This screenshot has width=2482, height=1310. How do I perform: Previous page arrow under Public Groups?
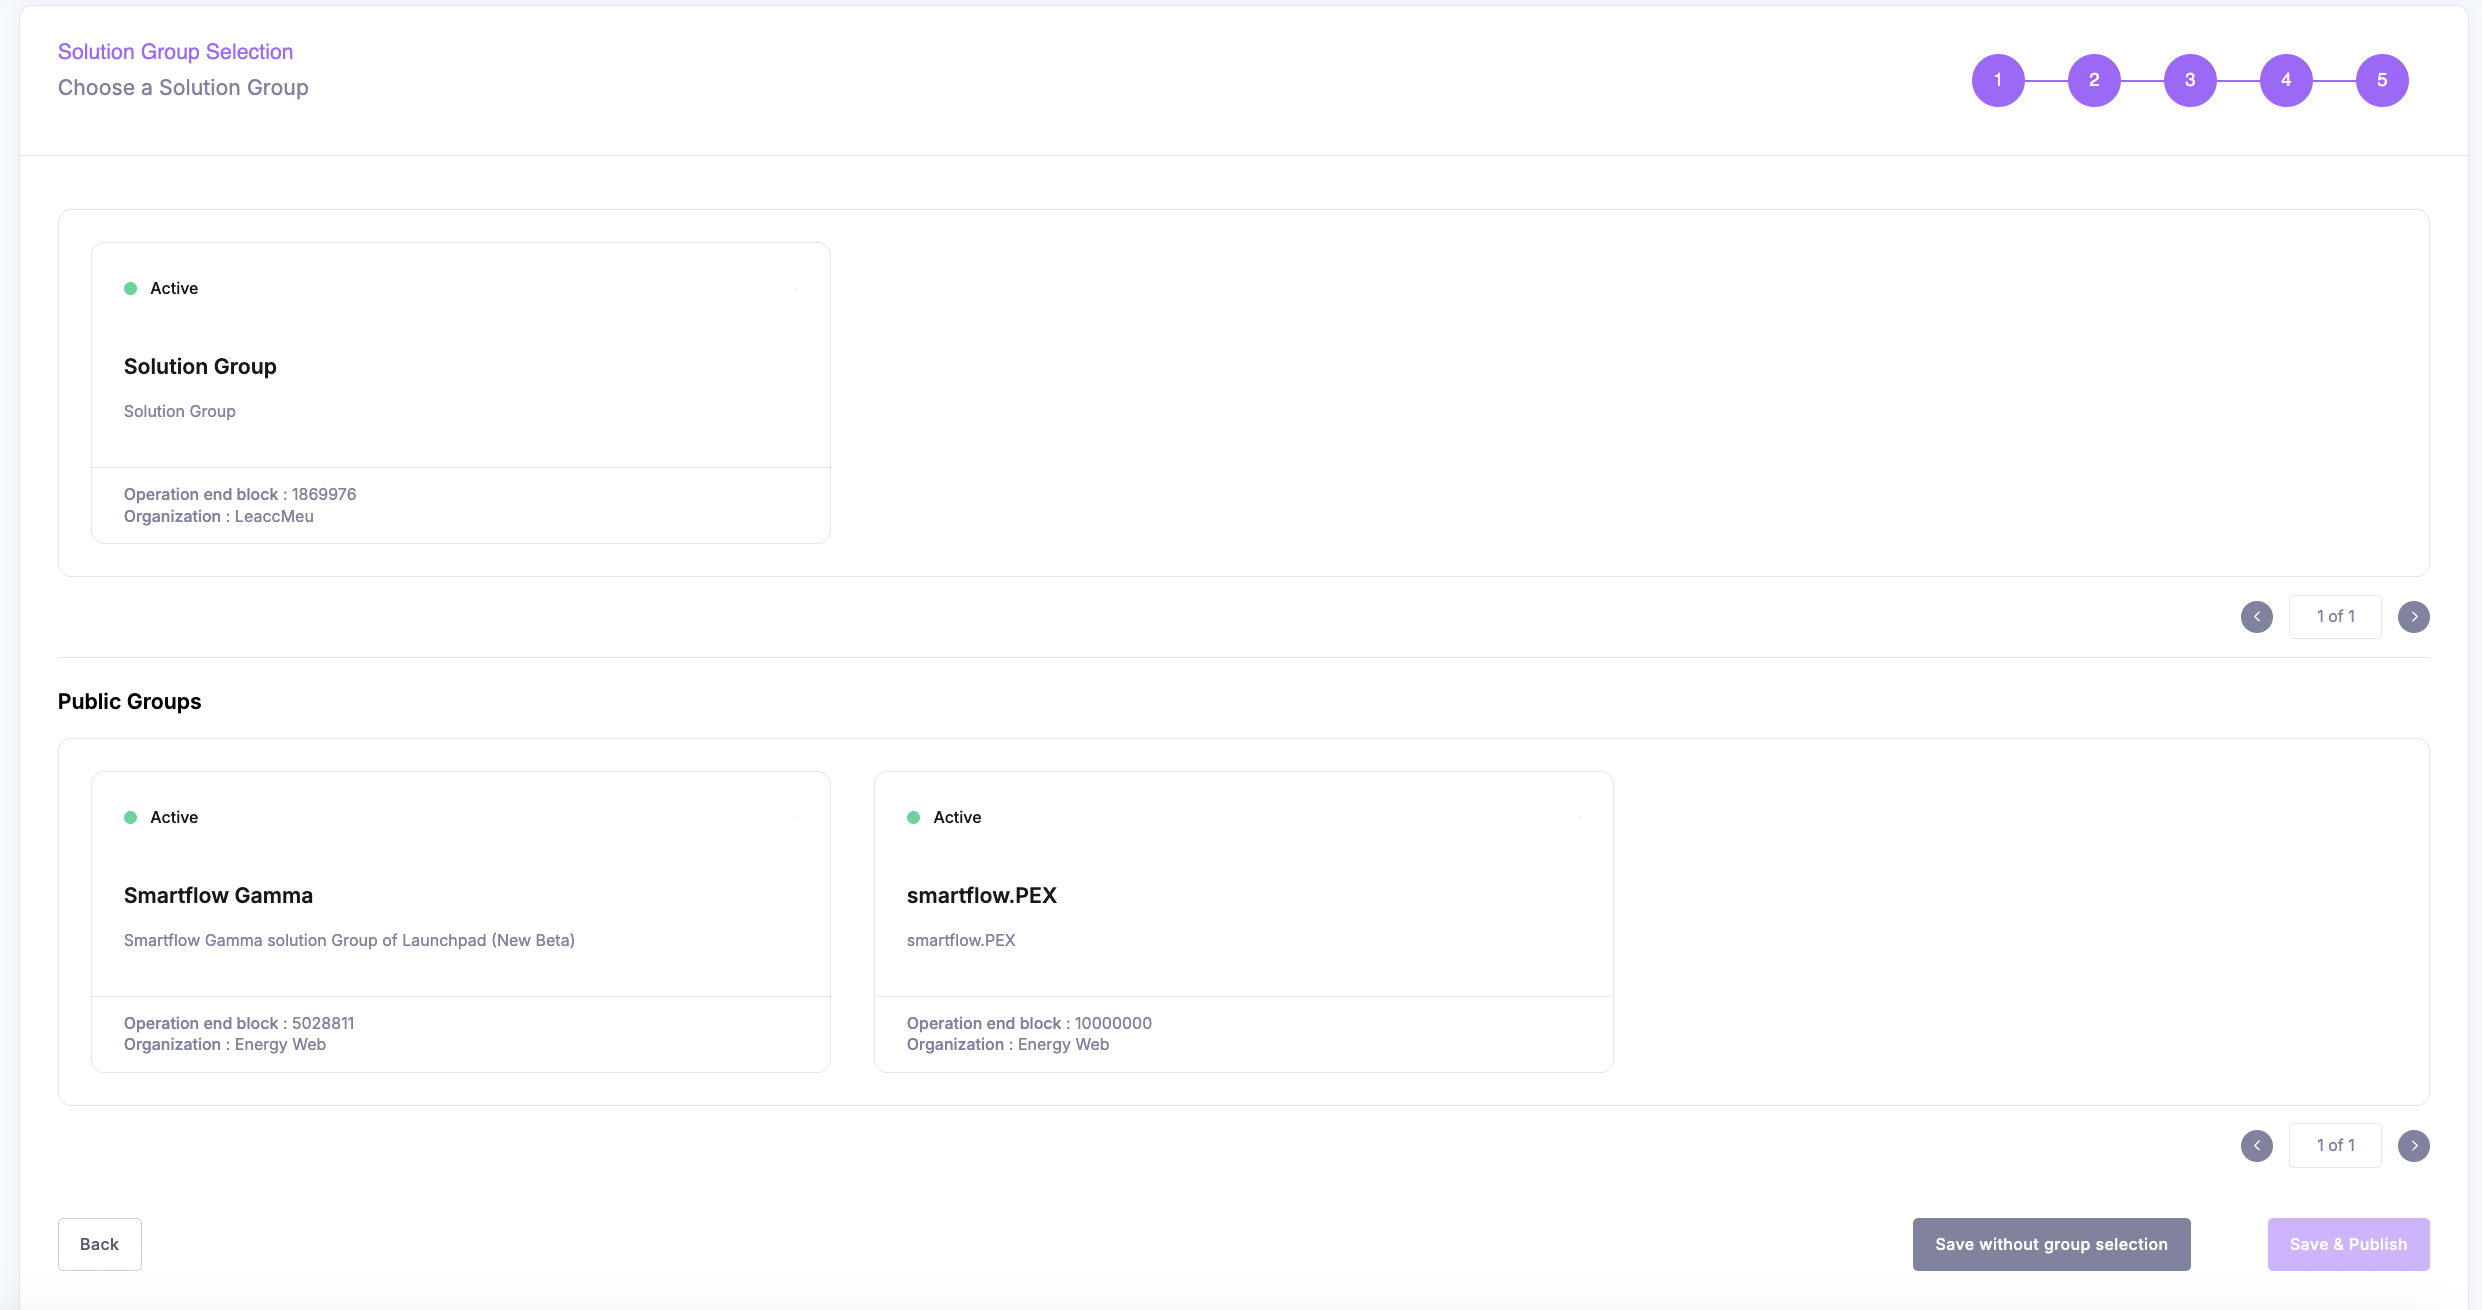(2257, 1146)
